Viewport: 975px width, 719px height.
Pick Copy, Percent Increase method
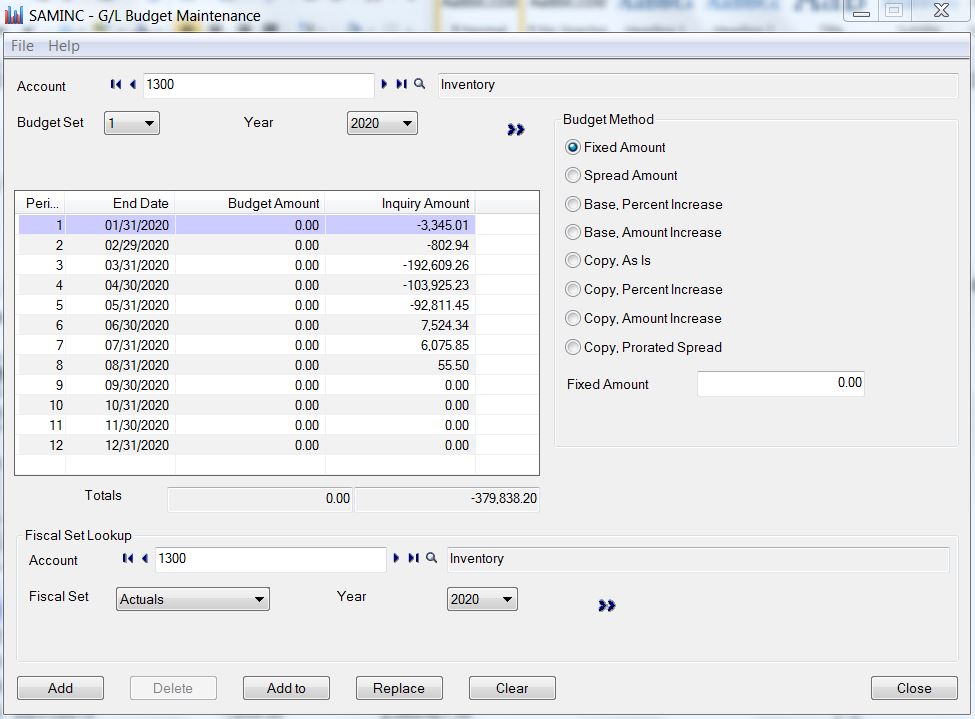coord(573,289)
